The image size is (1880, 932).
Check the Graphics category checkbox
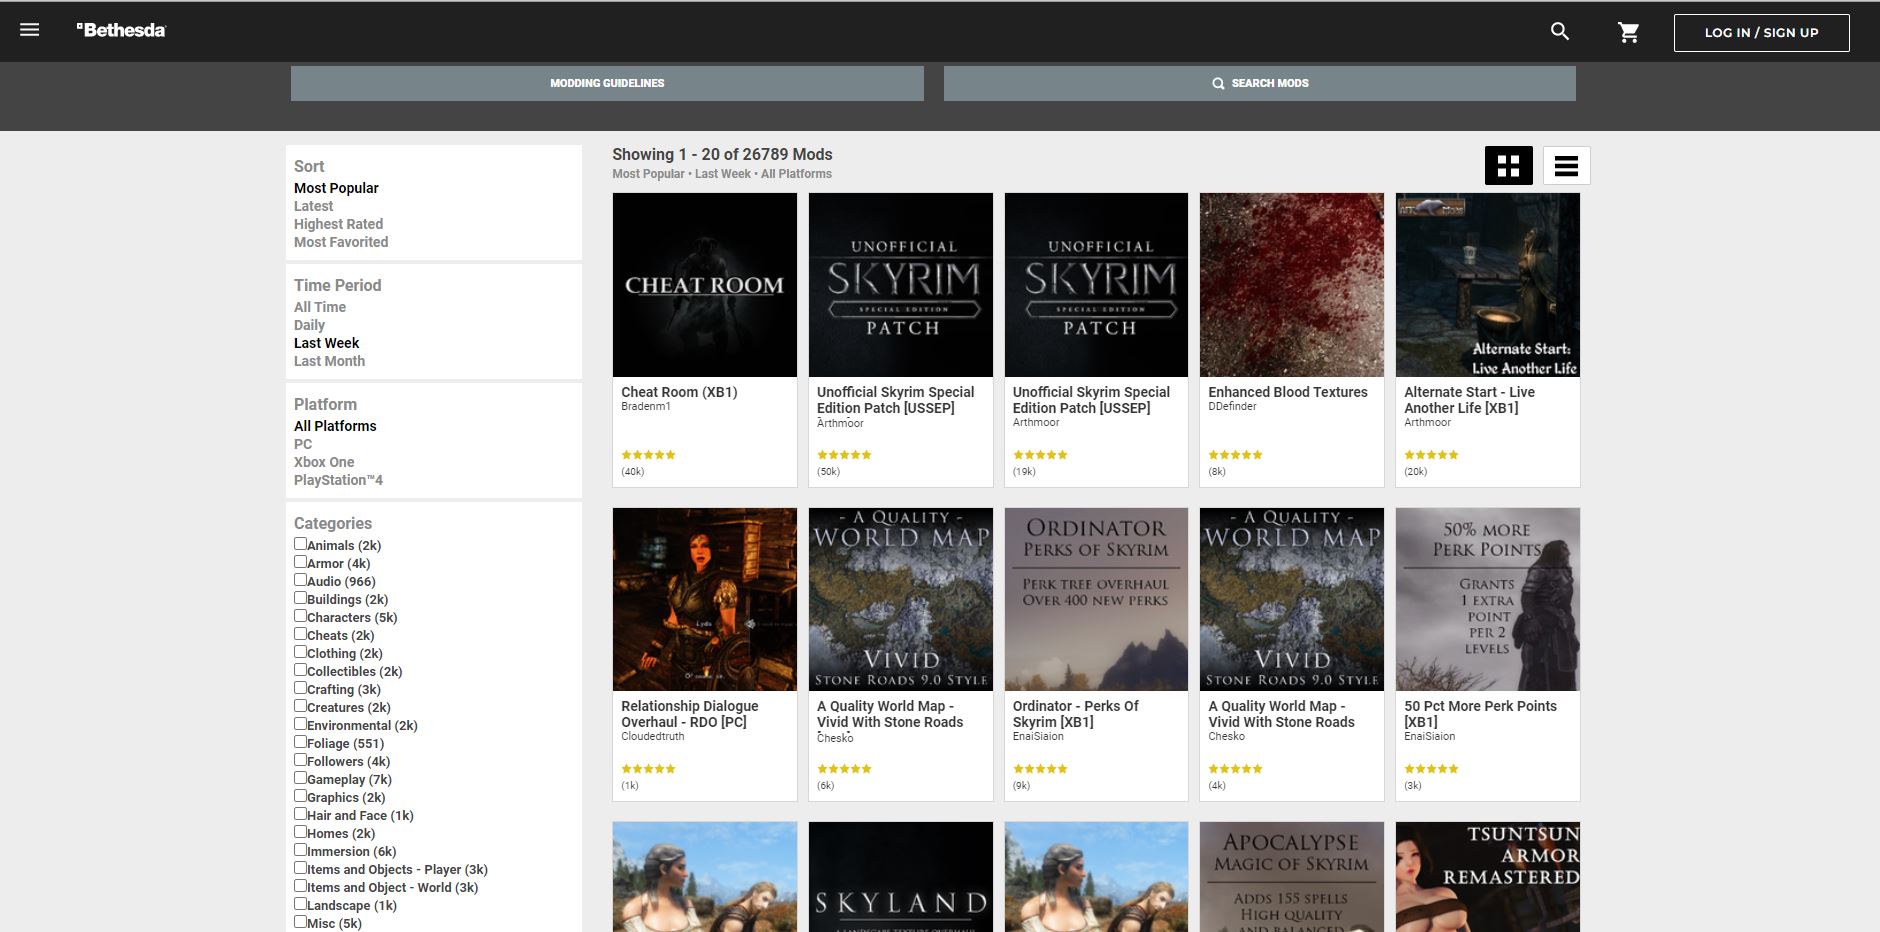coord(300,796)
